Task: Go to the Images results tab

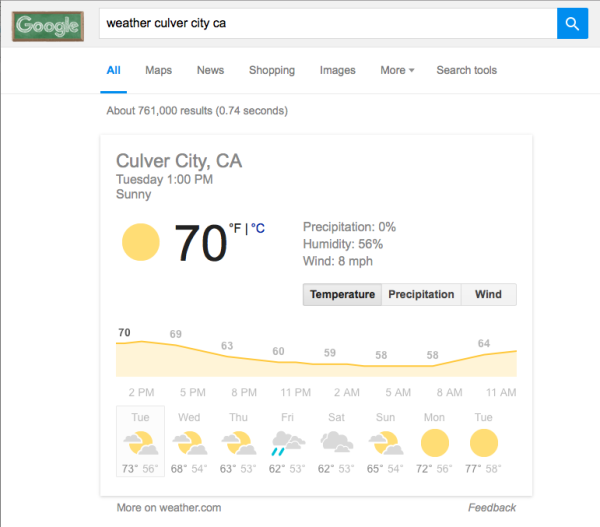Action: (x=338, y=70)
